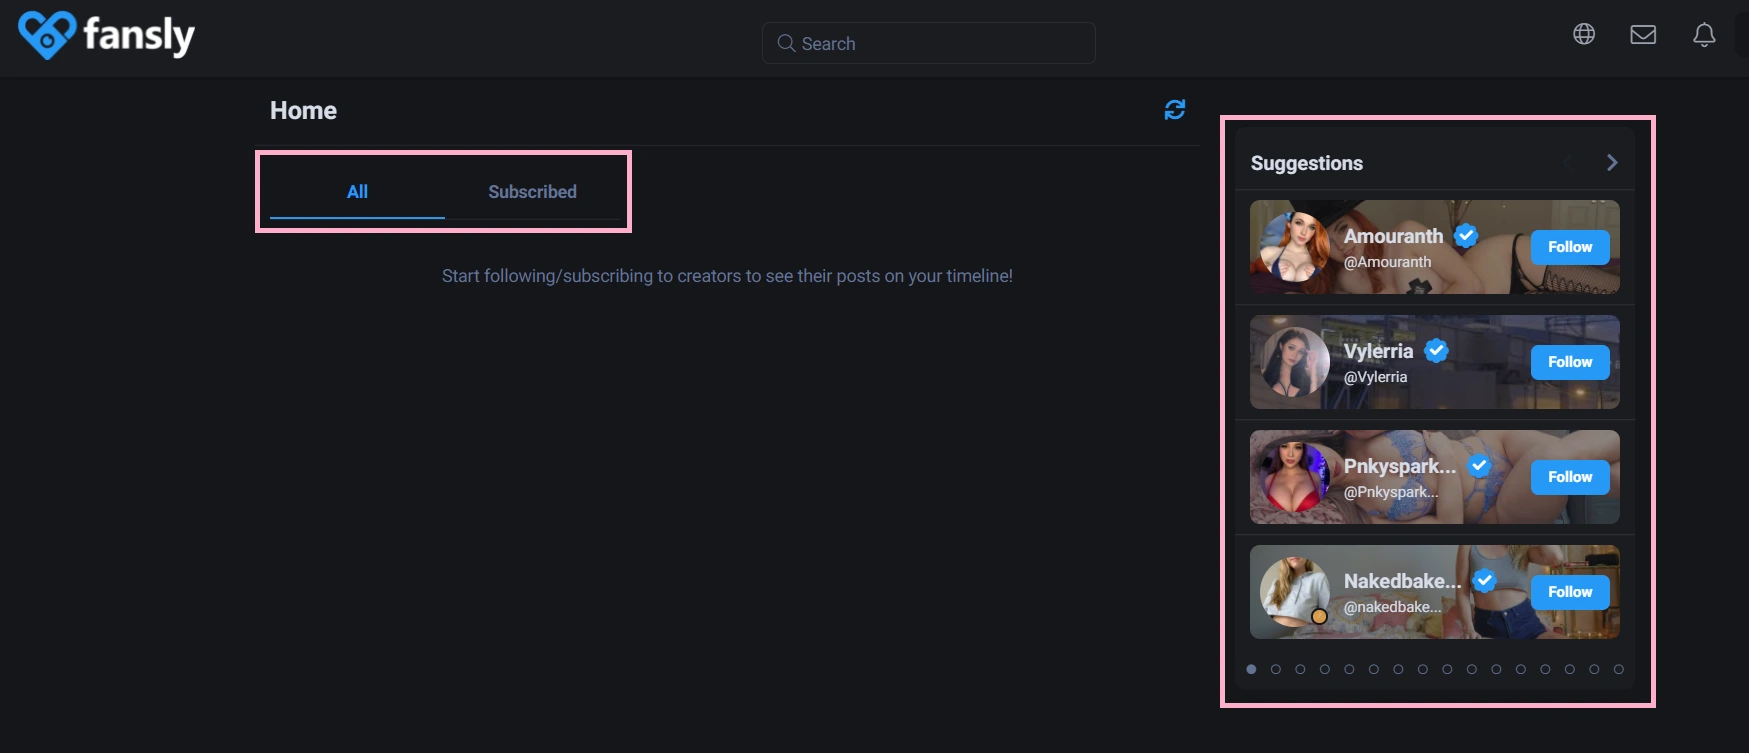Viewport: 1749px width, 753px height.
Task: Jump to second suggestions page dot
Action: tap(1276, 669)
